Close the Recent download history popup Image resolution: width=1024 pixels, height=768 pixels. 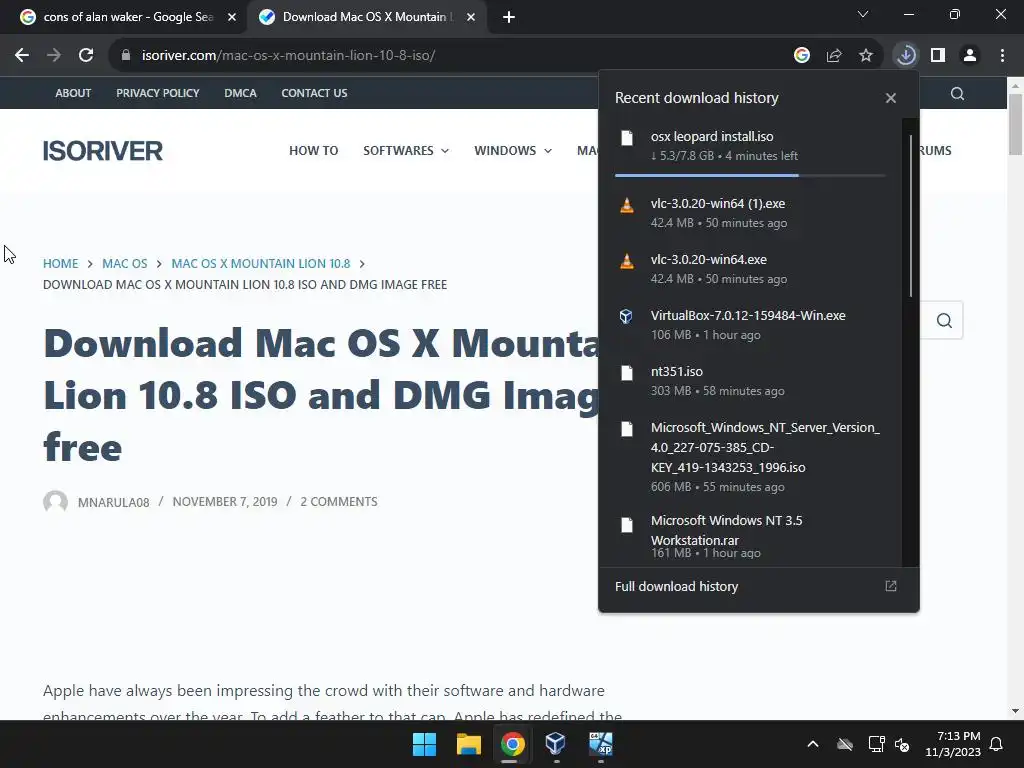click(x=891, y=98)
